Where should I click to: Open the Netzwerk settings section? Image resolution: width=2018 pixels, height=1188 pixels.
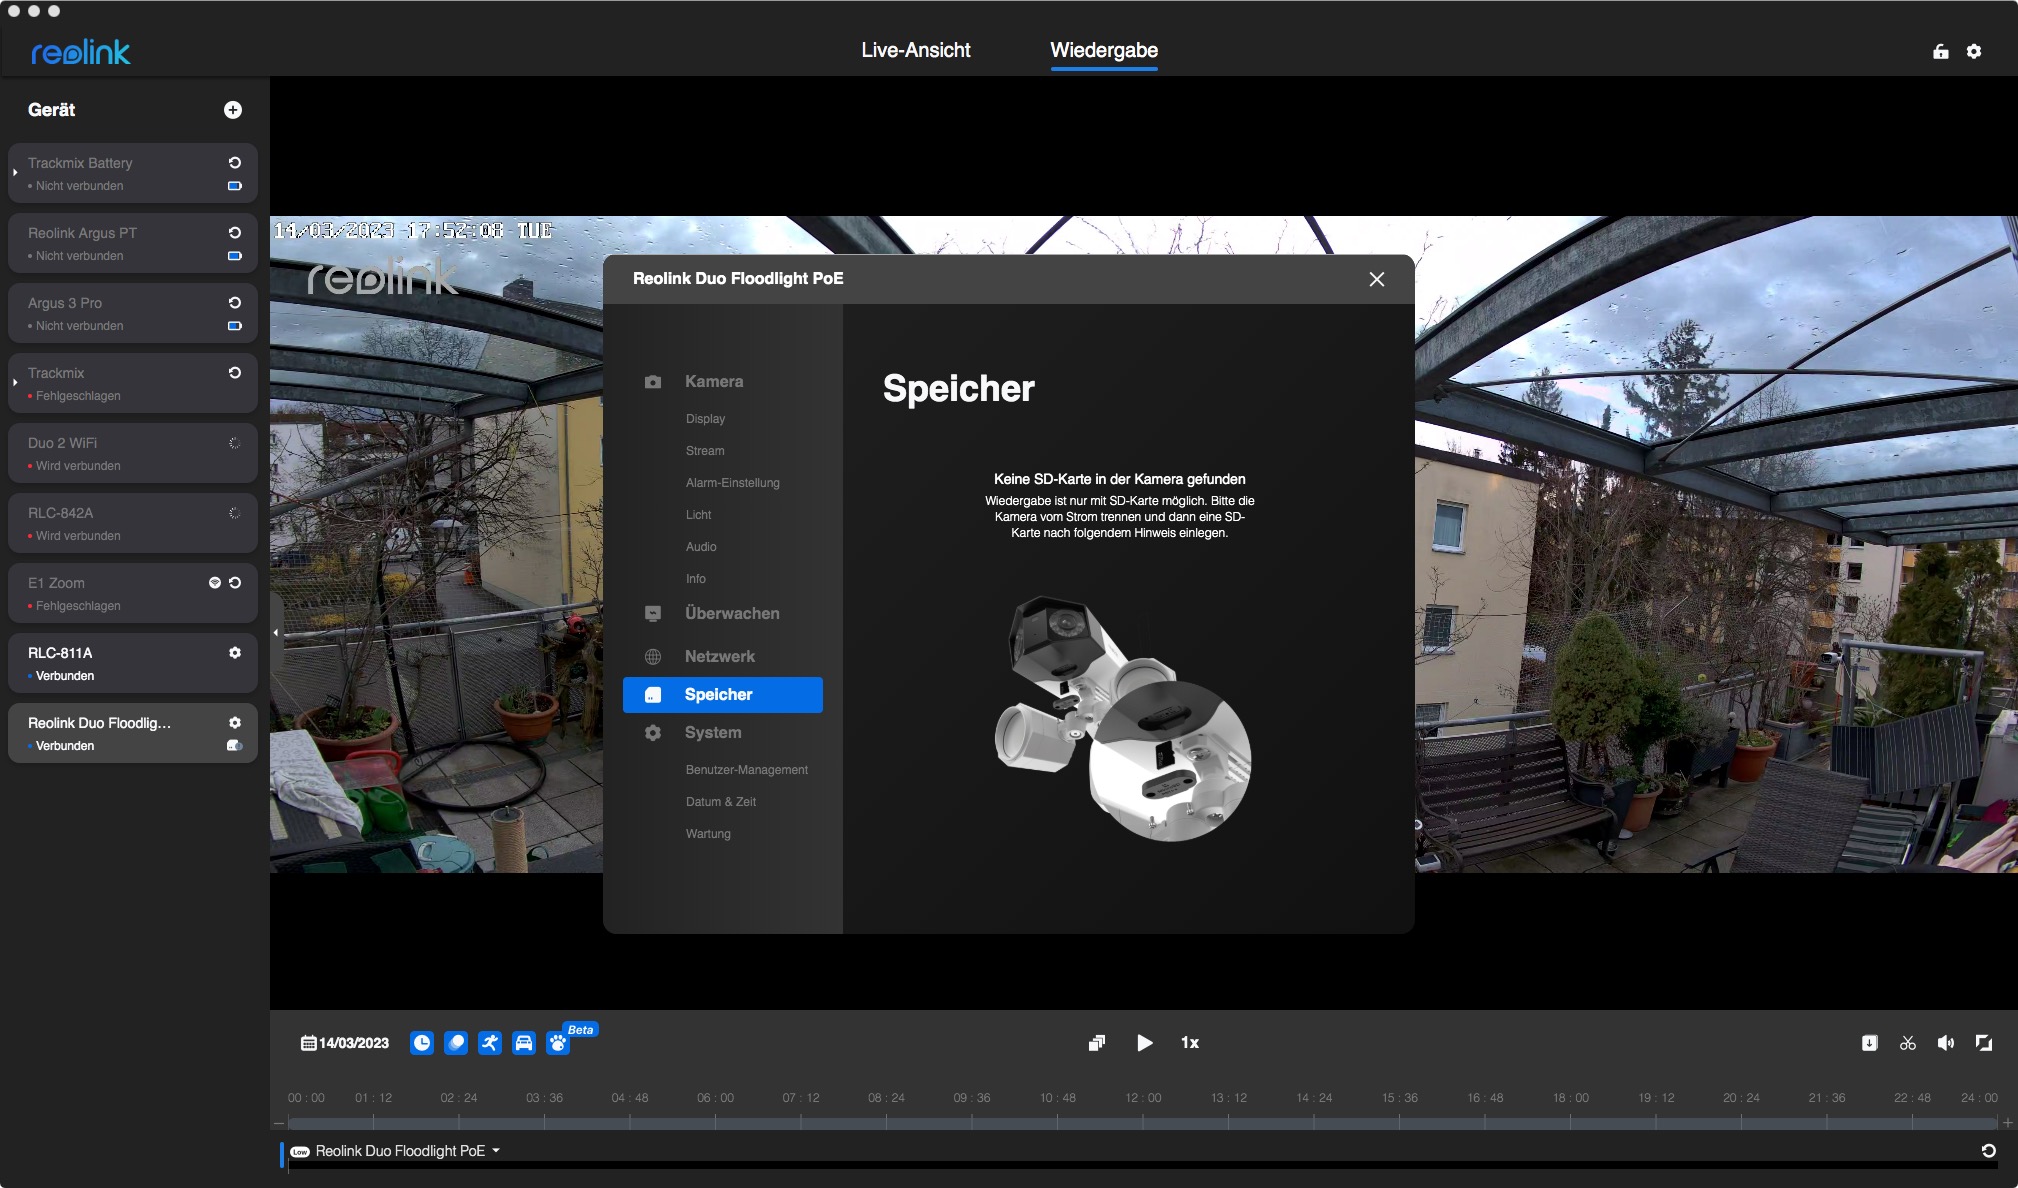pos(719,656)
